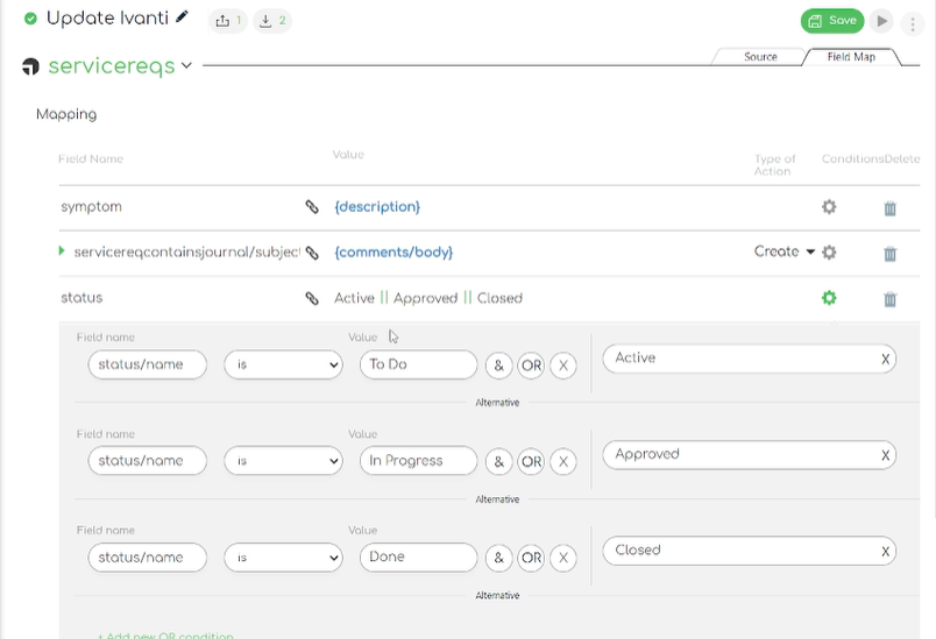Remove the Done condition with its X button

tap(563, 558)
